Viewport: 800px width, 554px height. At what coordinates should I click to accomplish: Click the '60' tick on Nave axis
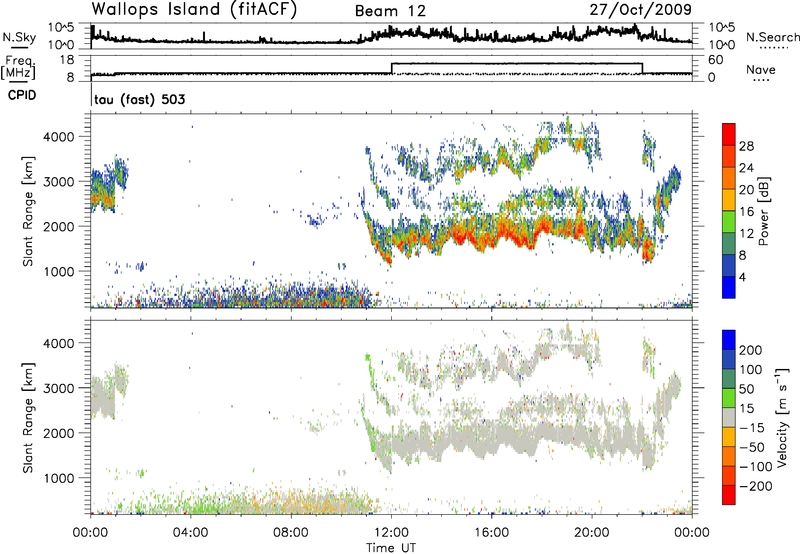(715, 60)
